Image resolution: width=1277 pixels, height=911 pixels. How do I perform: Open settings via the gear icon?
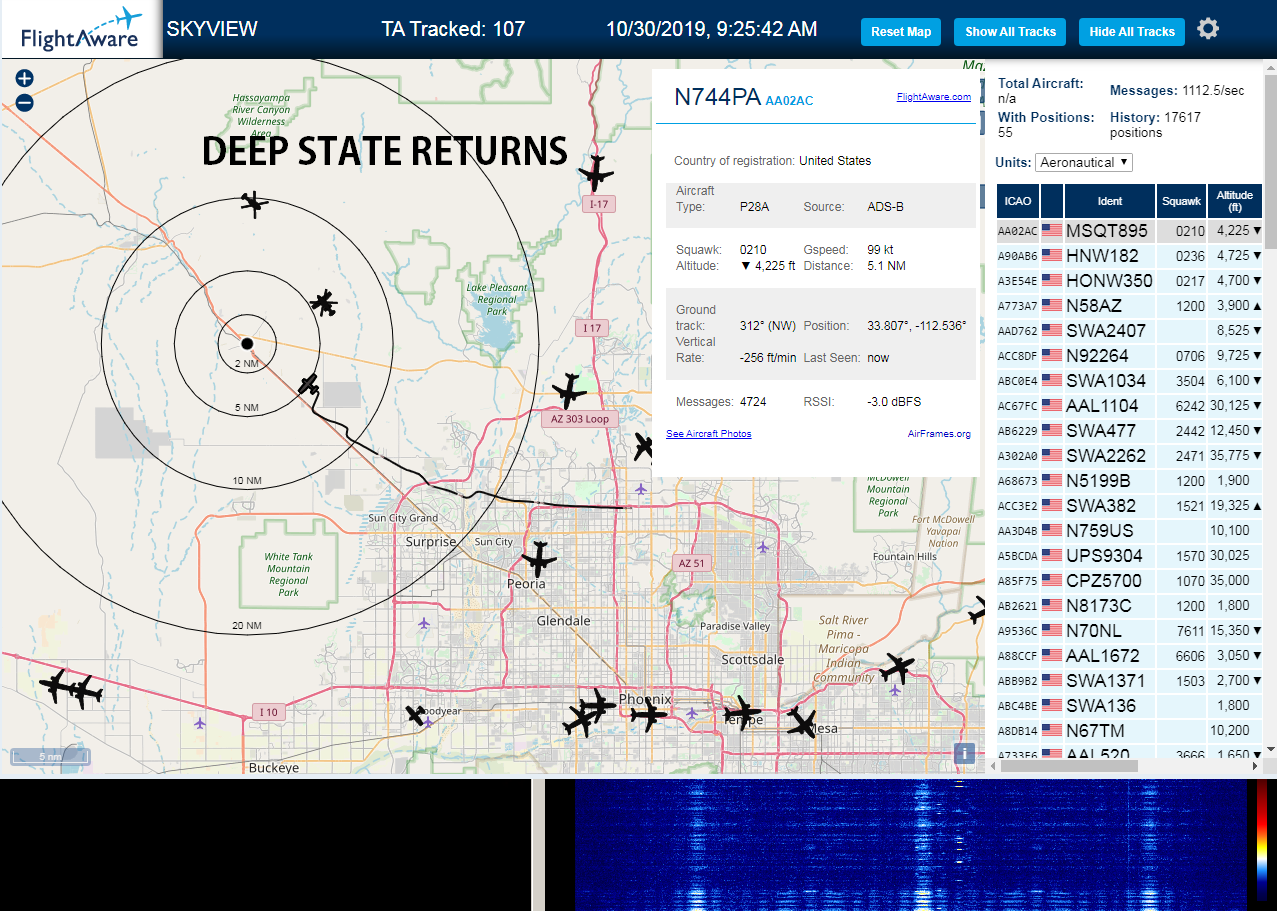(x=1208, y=29)
